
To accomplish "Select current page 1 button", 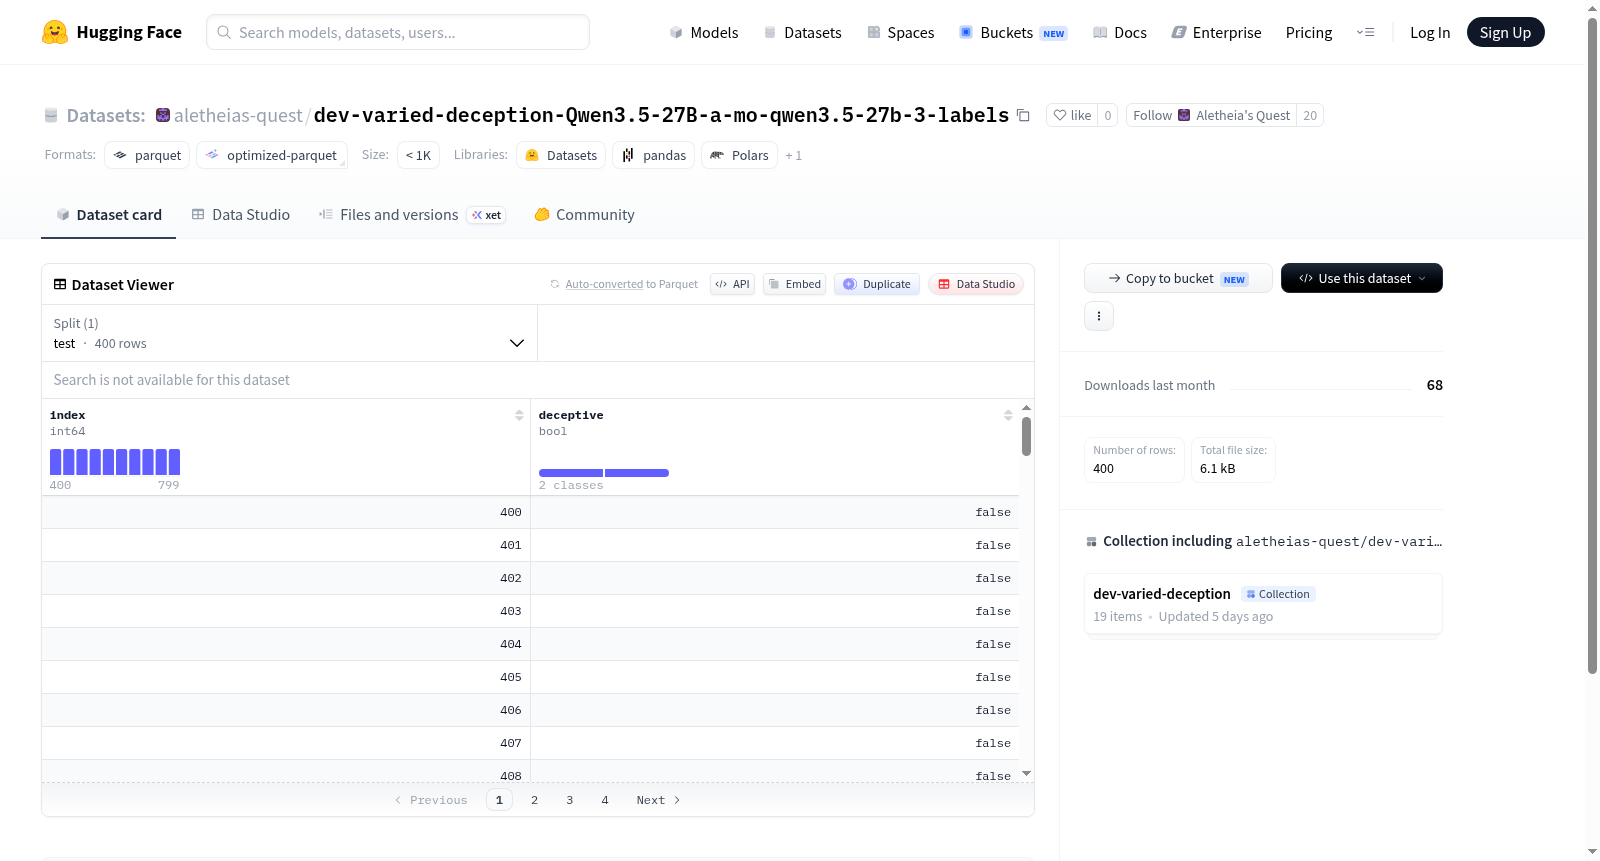I will point(499,800).
